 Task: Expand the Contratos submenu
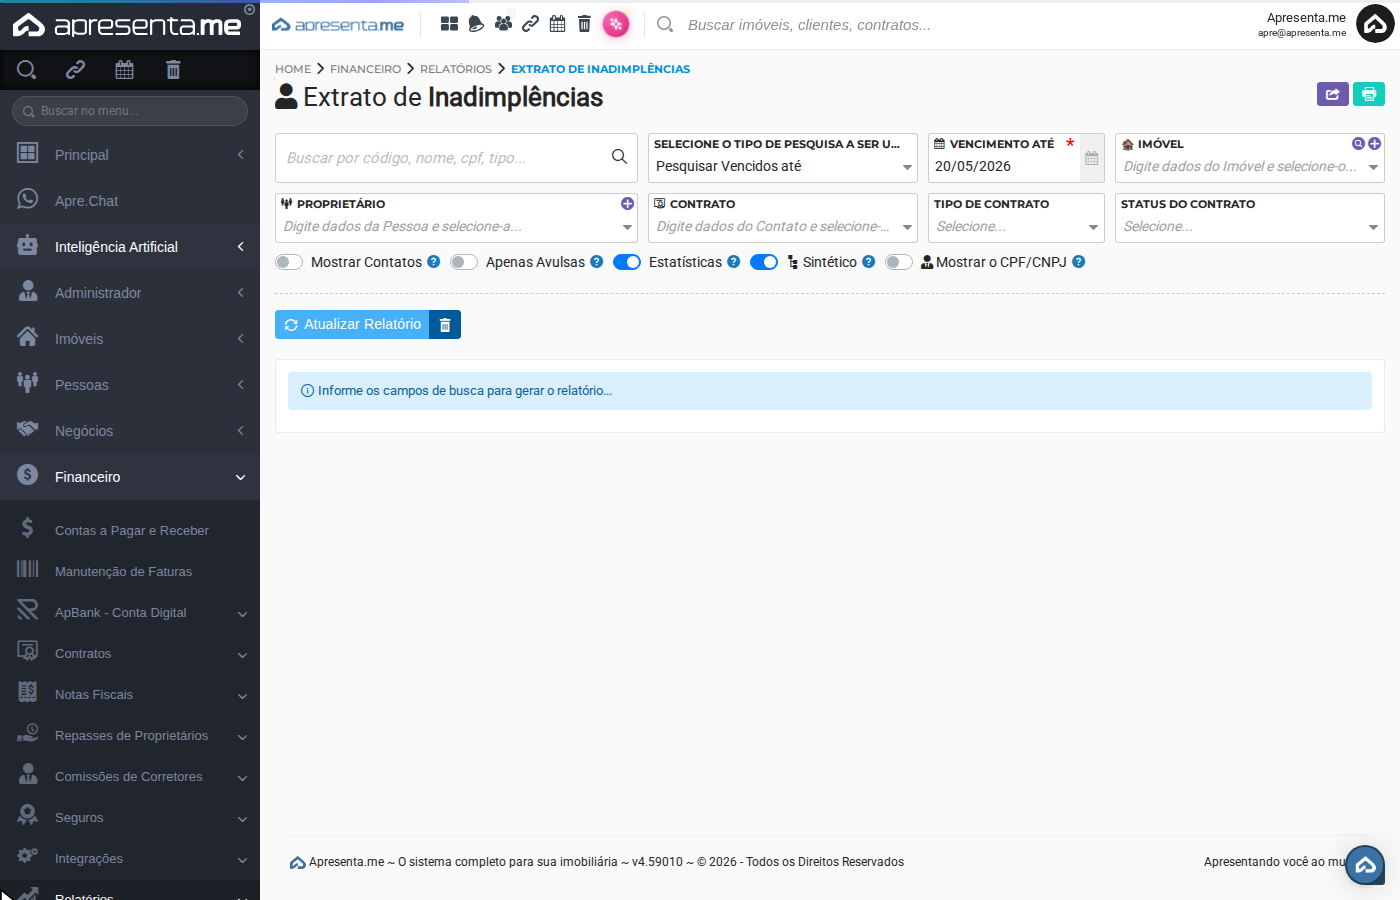click(x=130, y=654)
